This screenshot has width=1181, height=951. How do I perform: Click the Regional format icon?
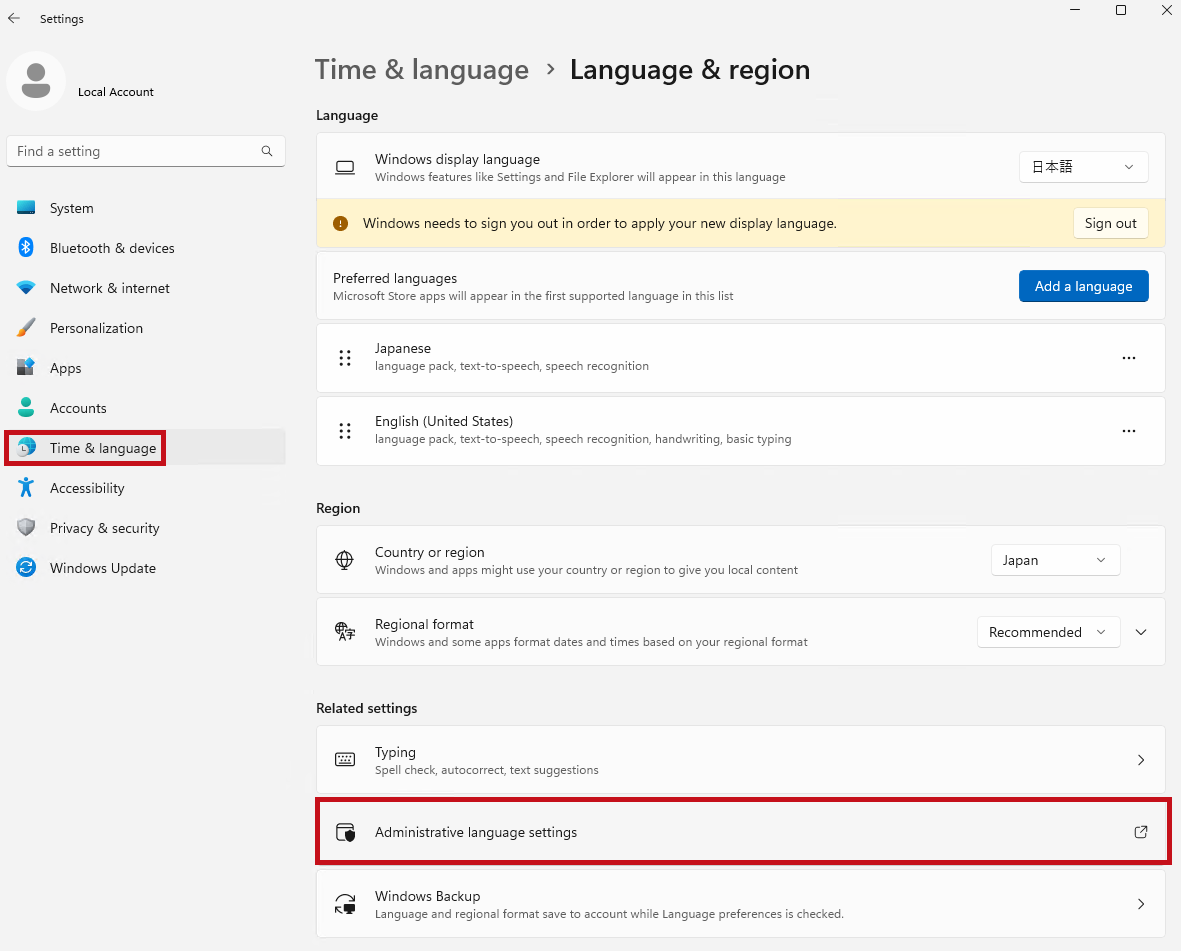345,632
